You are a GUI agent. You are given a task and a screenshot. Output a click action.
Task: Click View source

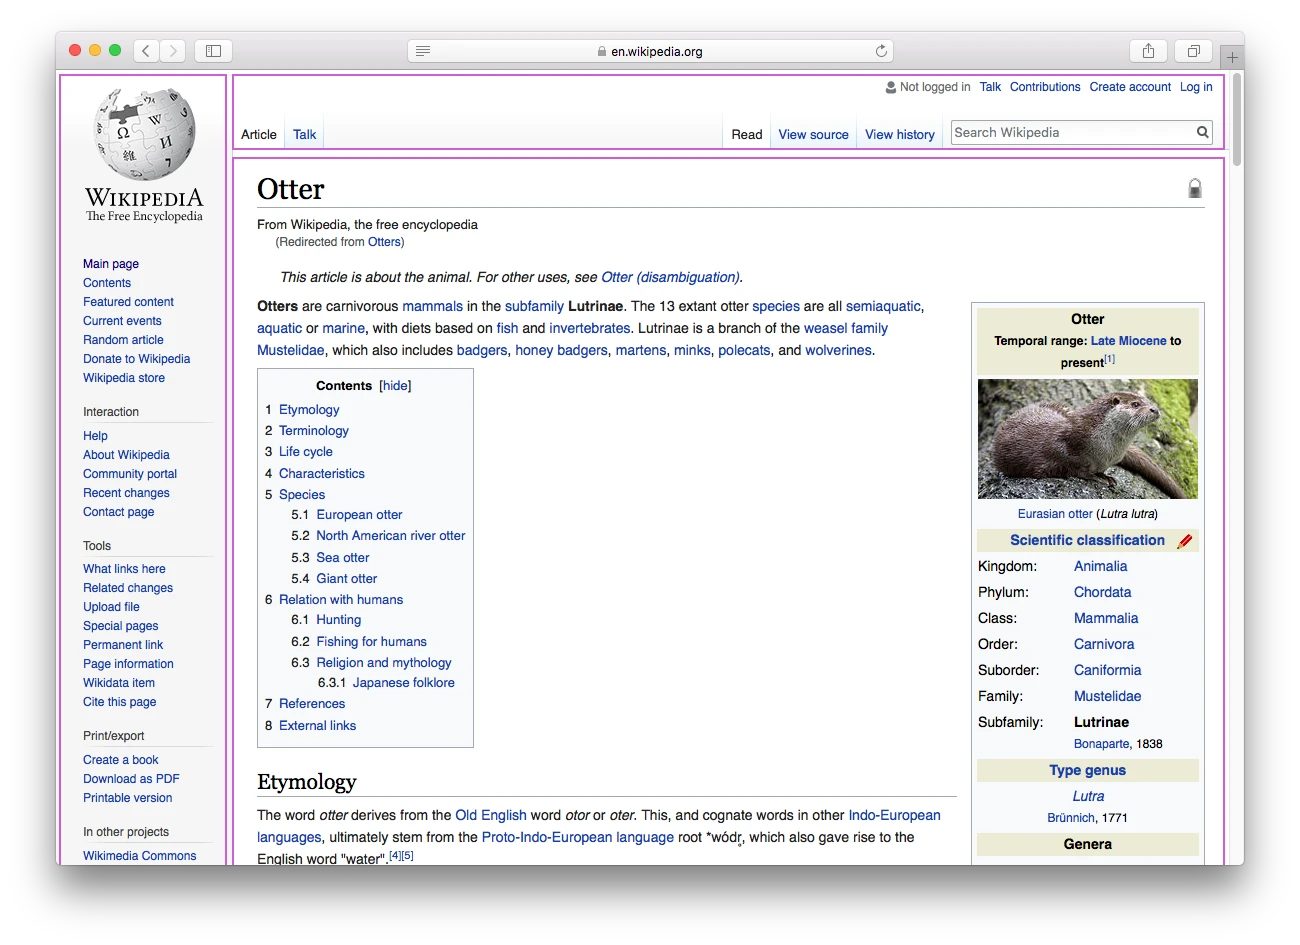[813, 133]
